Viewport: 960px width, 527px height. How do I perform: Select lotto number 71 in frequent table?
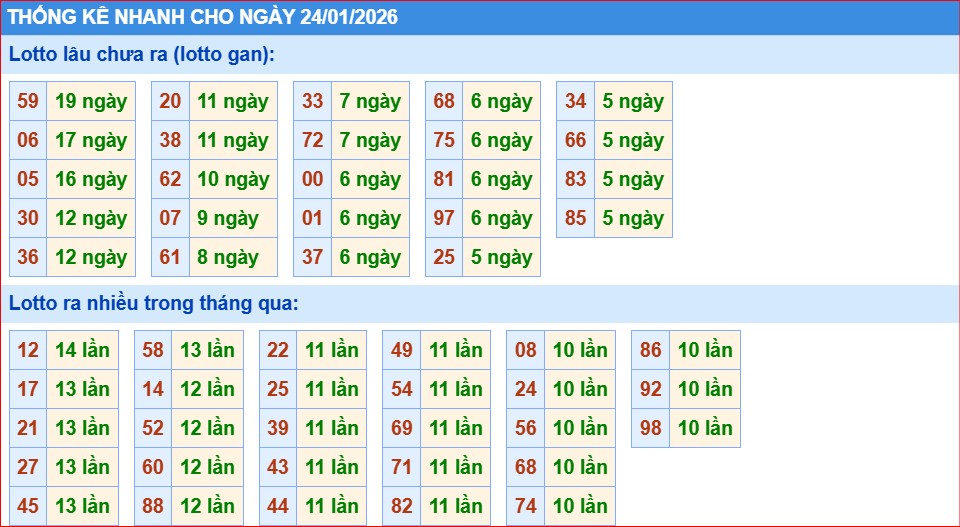[x=402, y=467]
